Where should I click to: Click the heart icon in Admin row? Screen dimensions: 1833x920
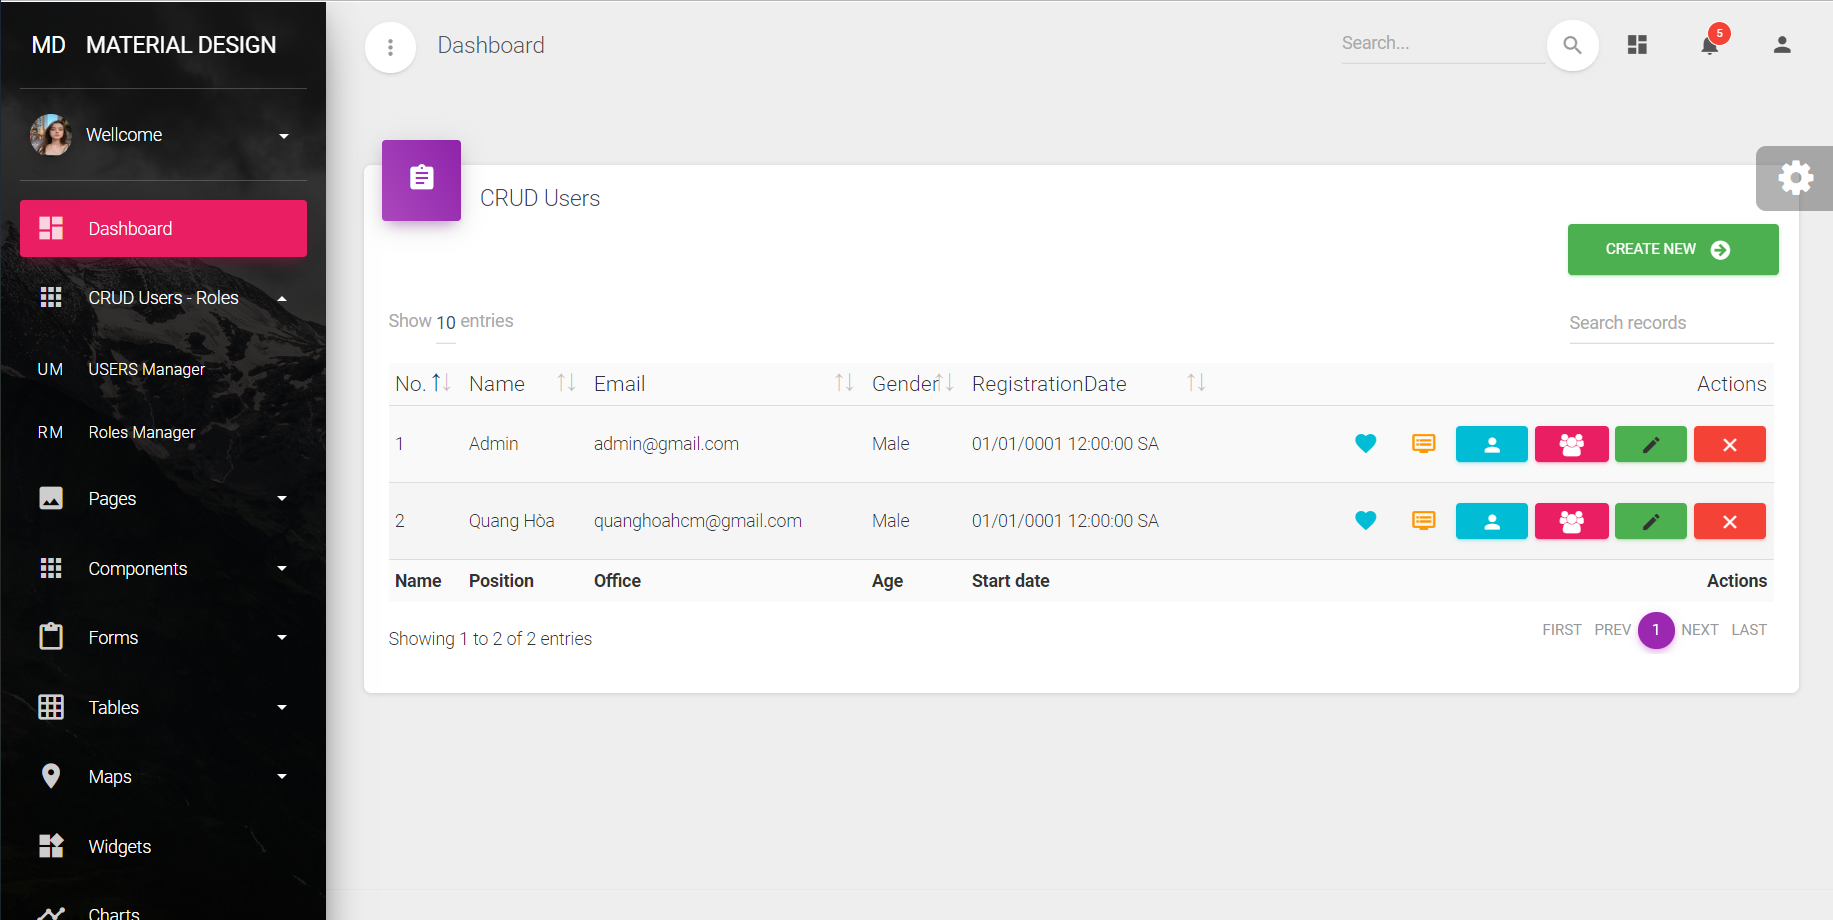[1365, 444]
